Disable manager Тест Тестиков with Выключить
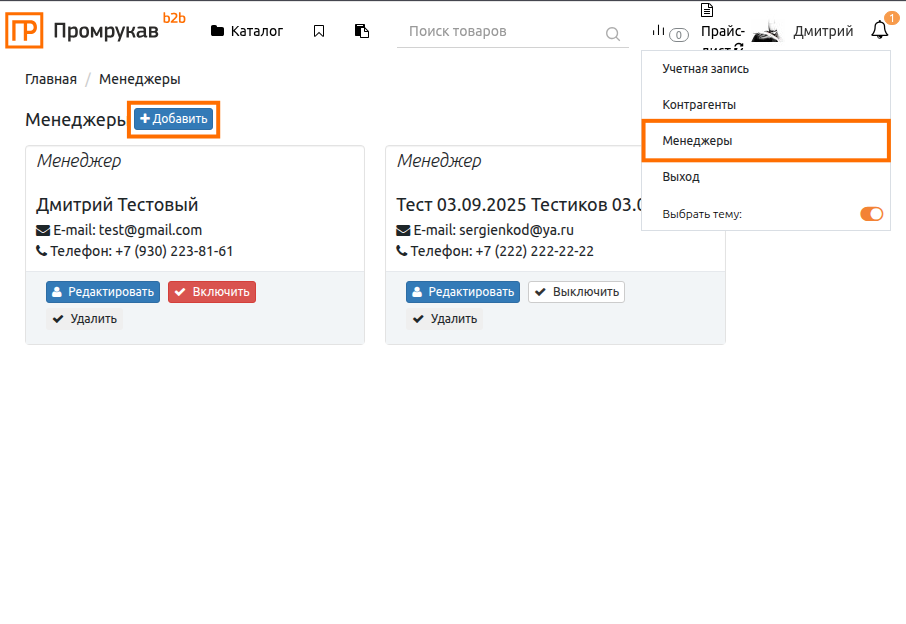The width and height of the screenshot is (906, 624). point(576,292)
